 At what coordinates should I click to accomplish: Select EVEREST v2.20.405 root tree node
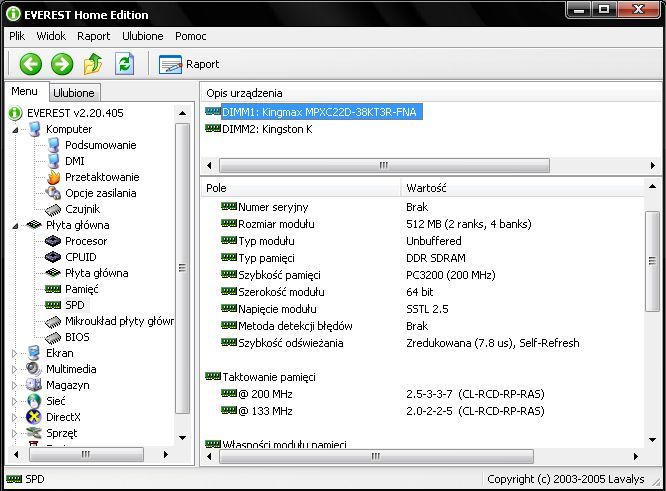(x=75, y=113)
